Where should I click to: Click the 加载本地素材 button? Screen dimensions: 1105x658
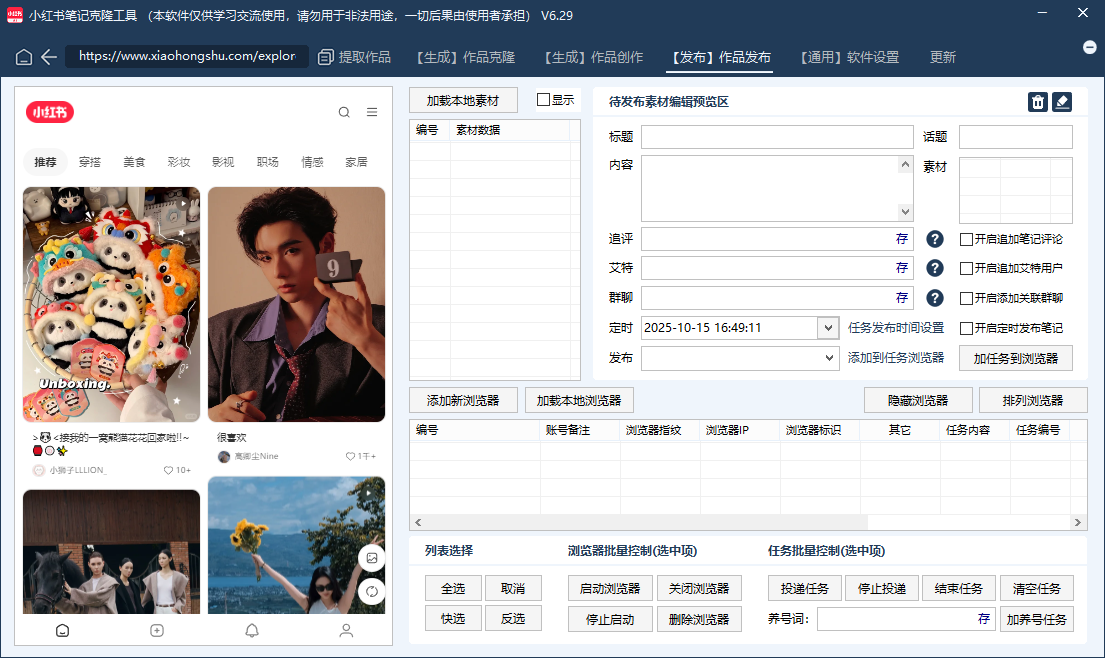click(x=463, y=101)
